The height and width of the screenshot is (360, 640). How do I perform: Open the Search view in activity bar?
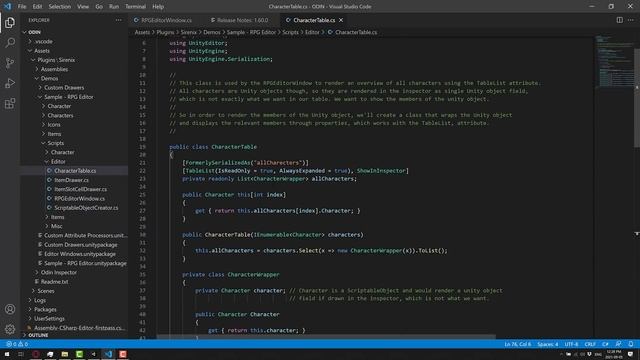[x=10, y=42]
